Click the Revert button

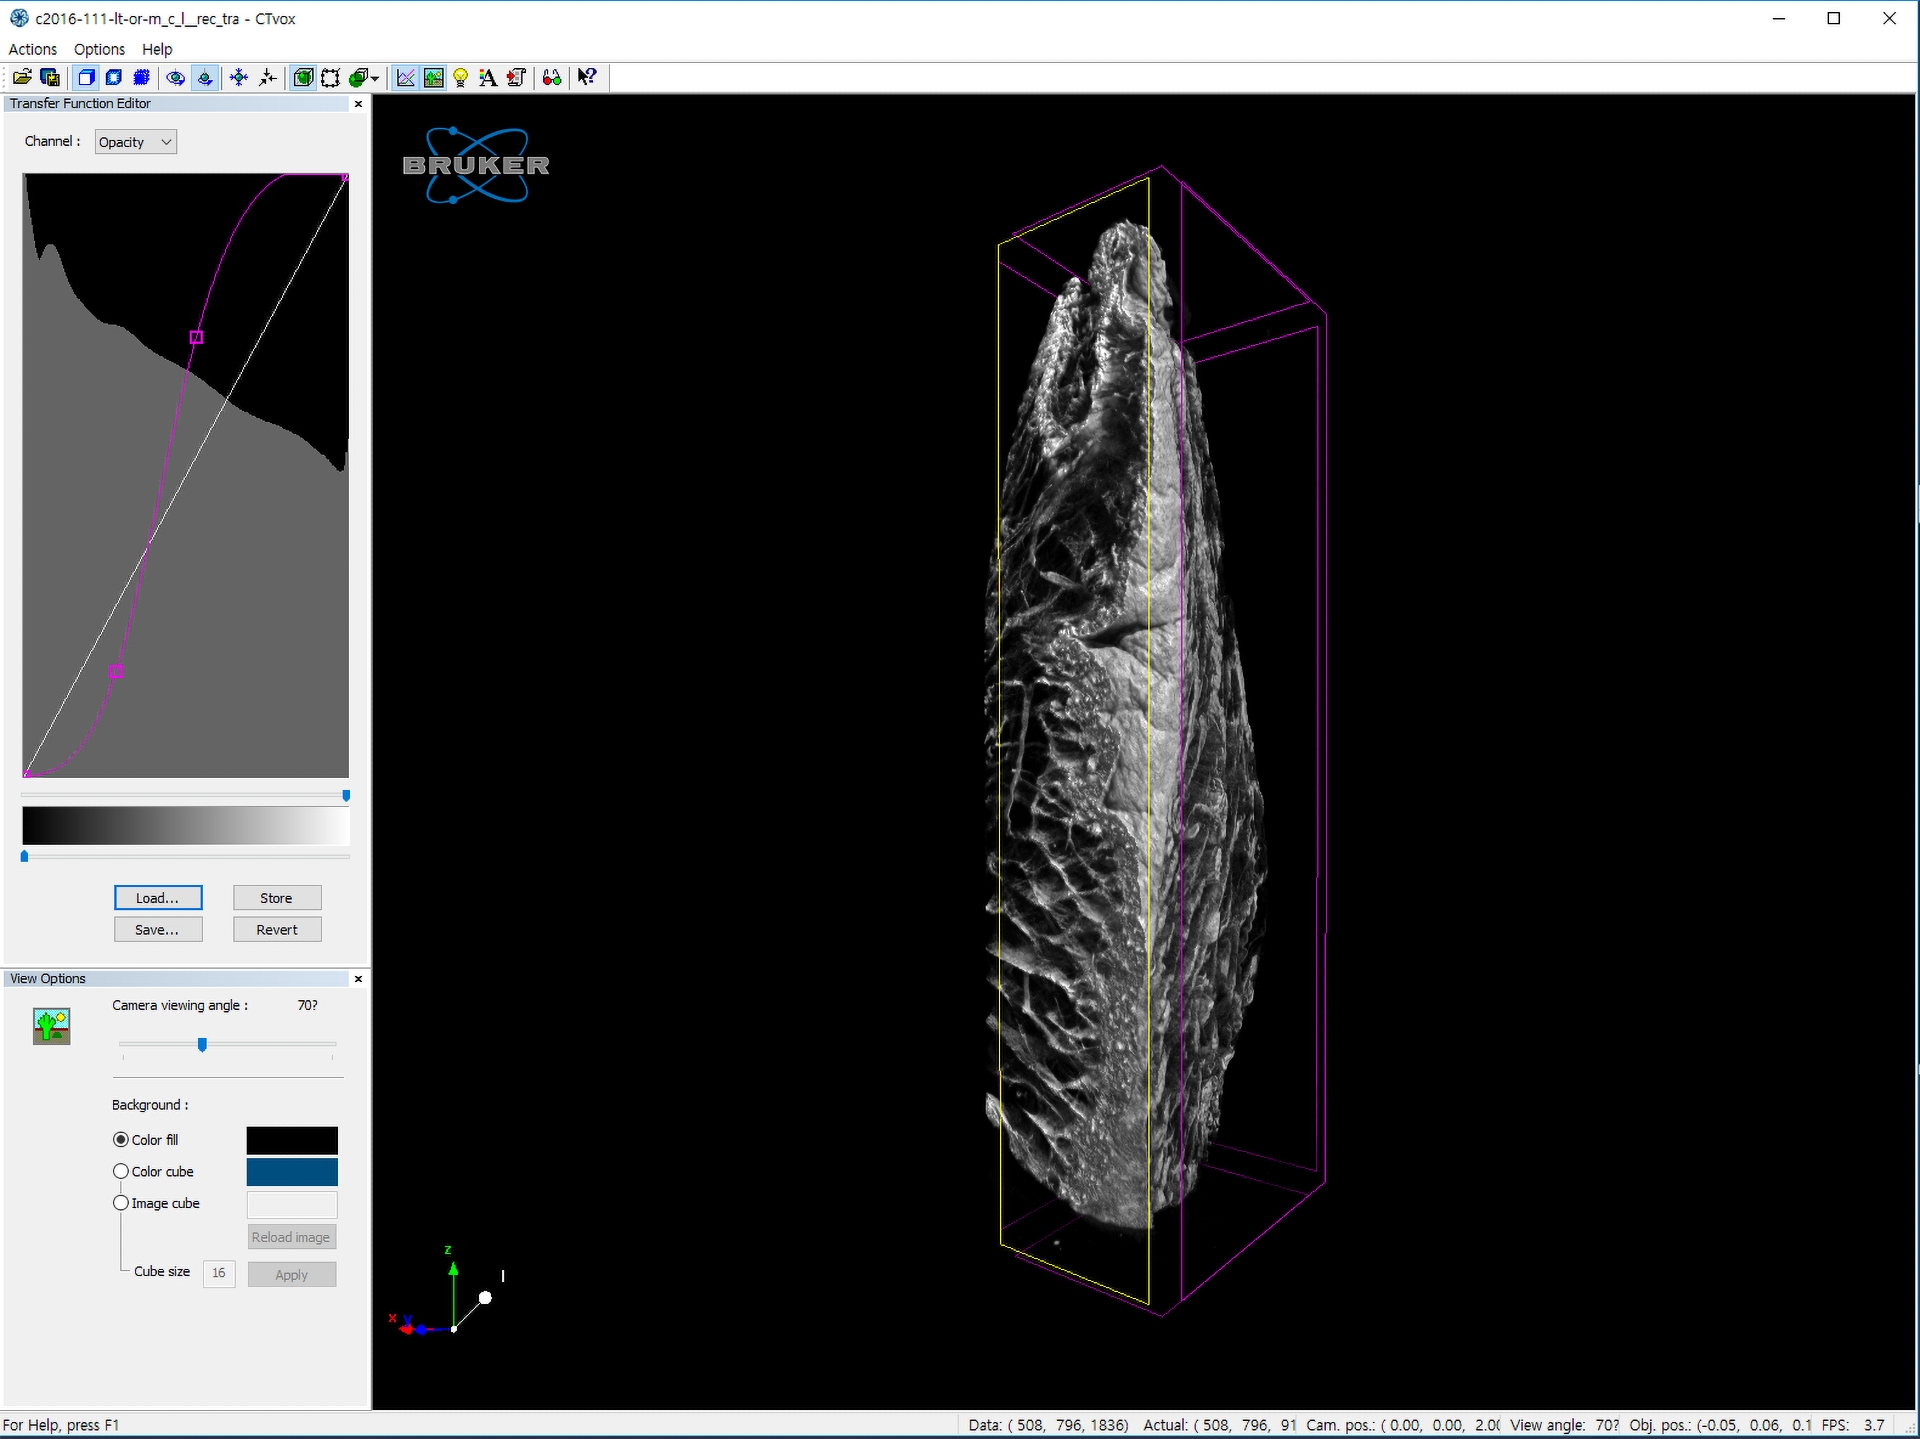pyautogui.click(x=277, y=929)
